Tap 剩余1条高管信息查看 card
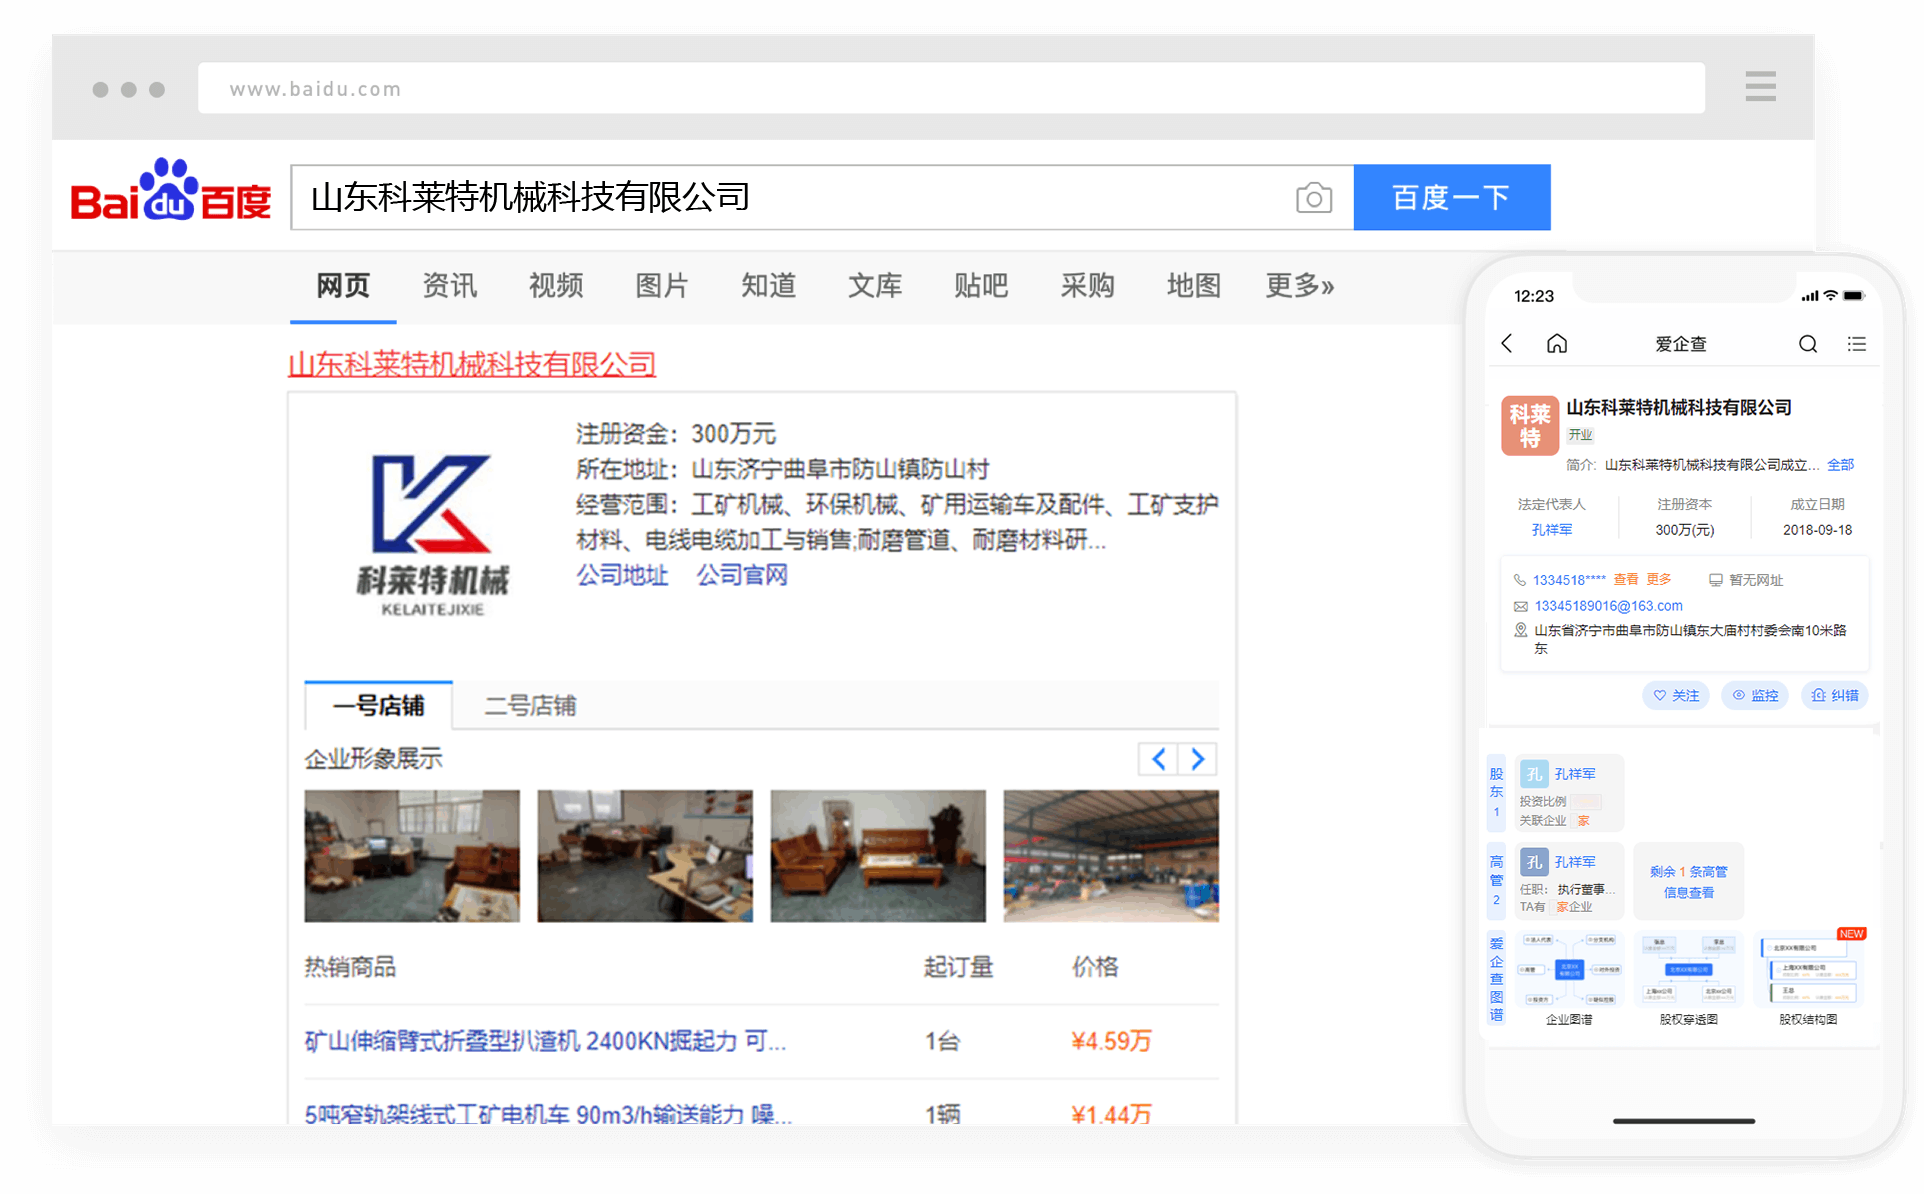 [1688, 882]
